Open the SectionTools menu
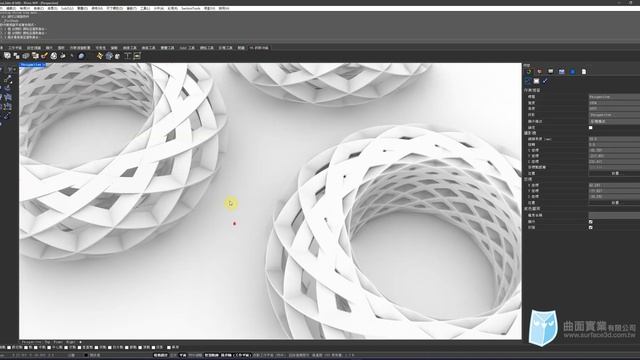Image resolution: width=640 pixels, height=360 pixels. [x=191, y=8]
